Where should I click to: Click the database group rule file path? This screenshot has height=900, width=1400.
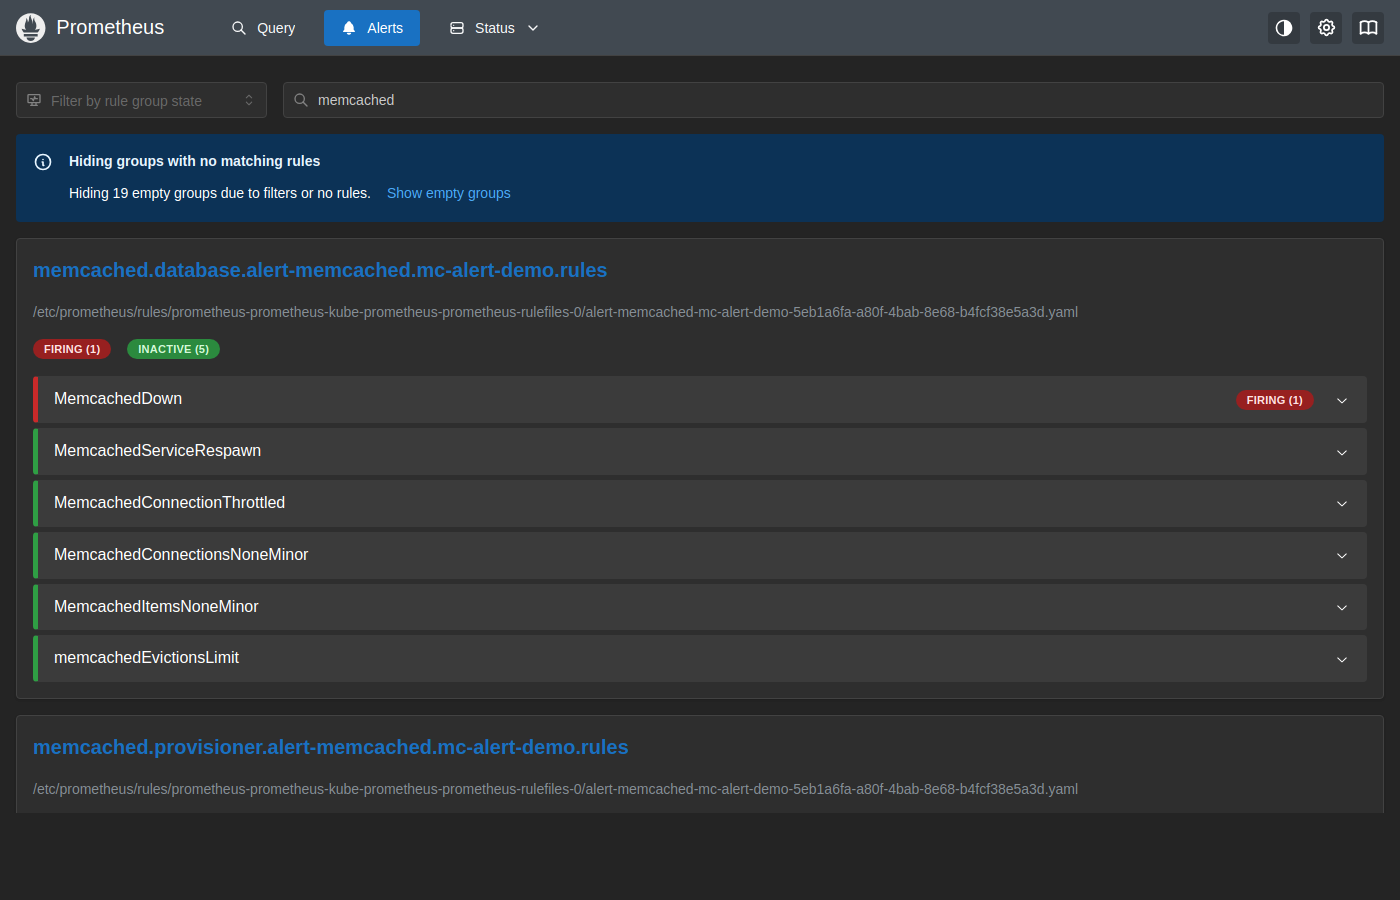pos(555,312)
